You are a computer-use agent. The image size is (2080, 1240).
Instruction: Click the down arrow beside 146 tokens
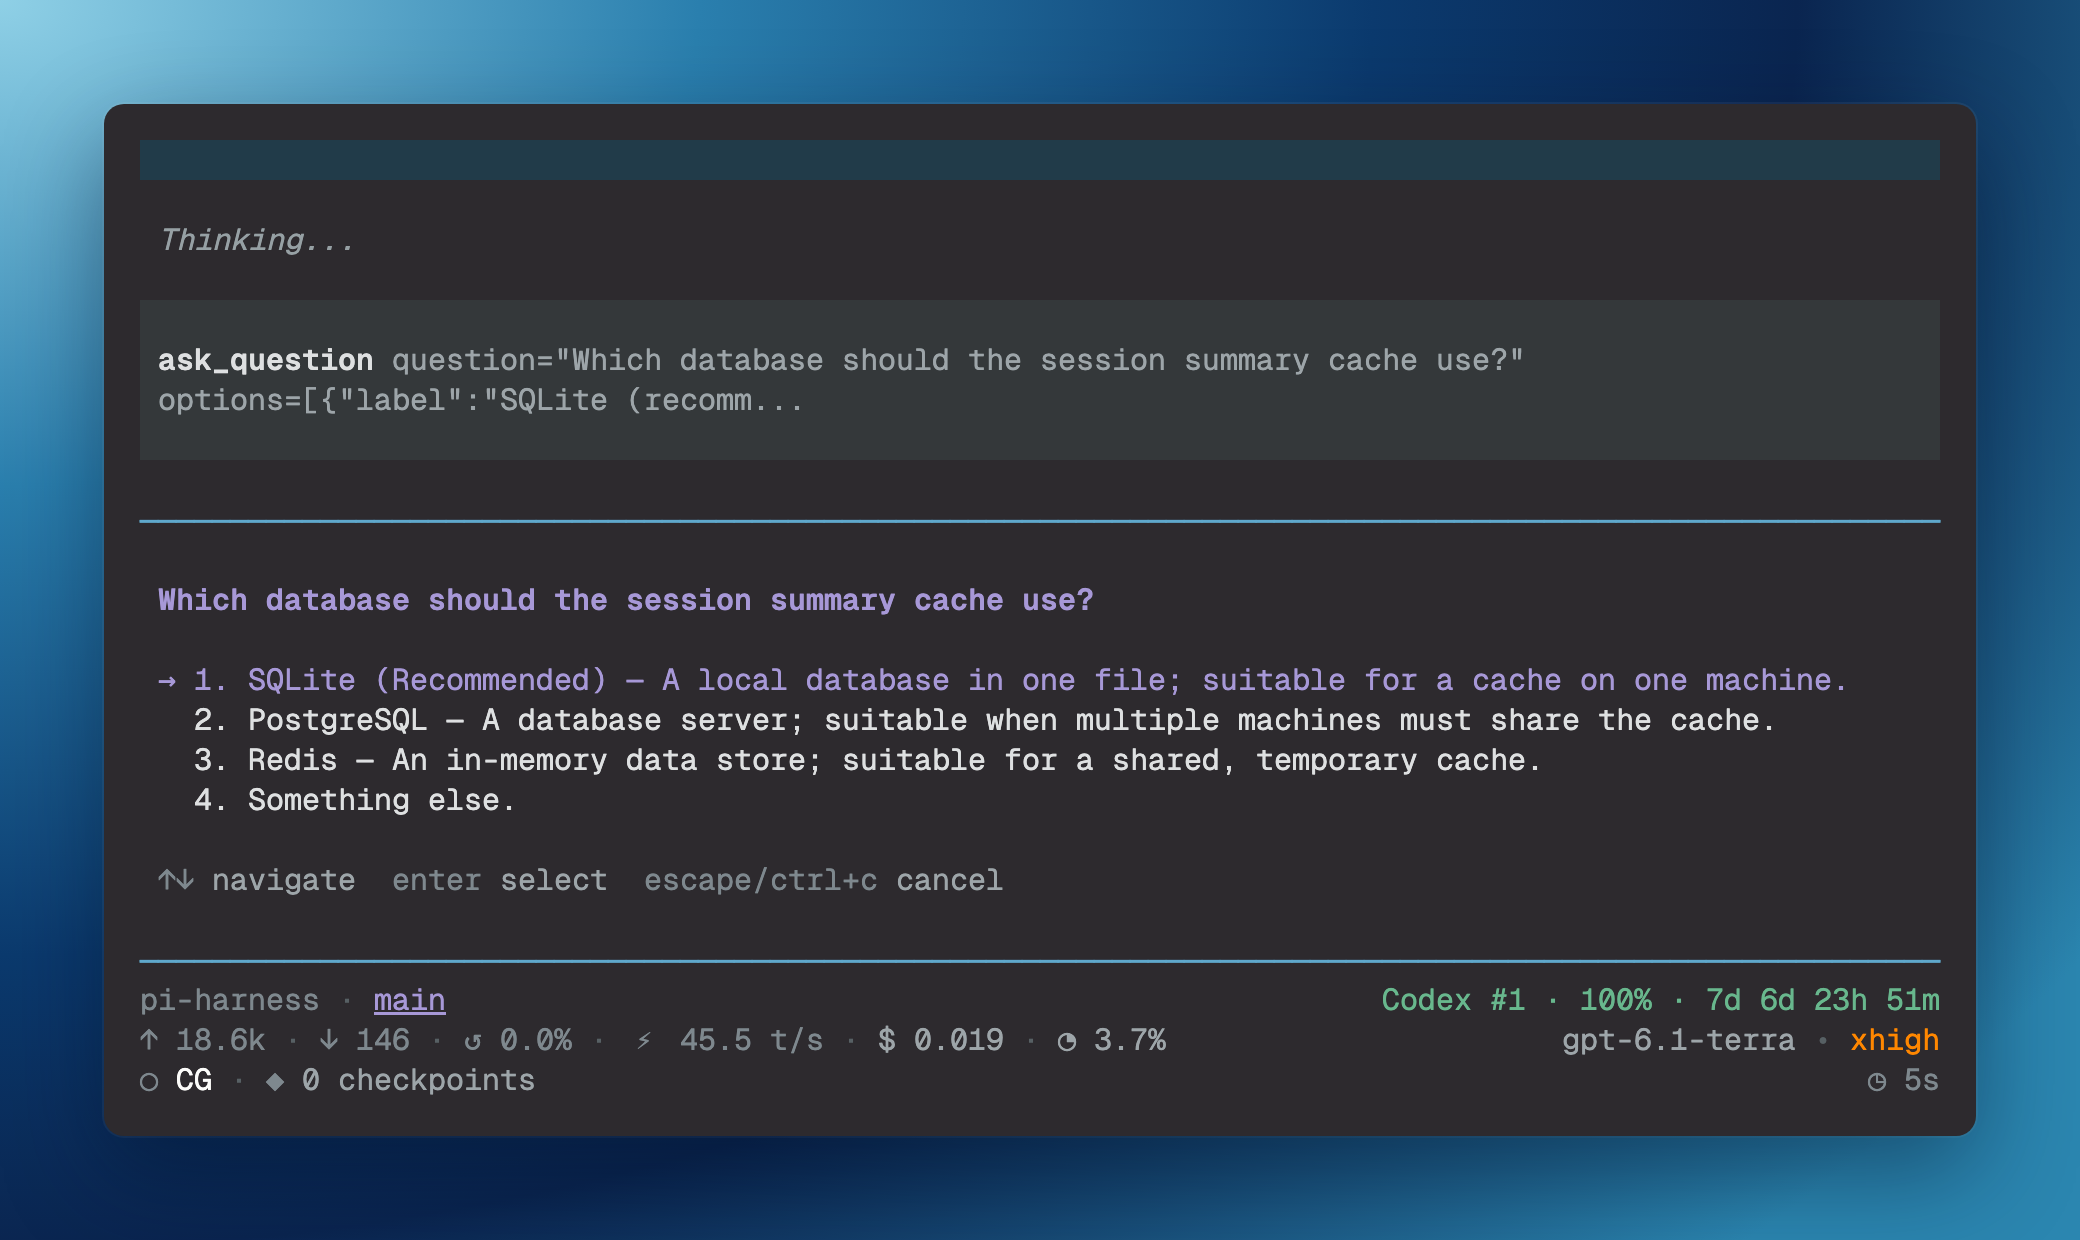pyautogui.click(x=329, y=1040)
